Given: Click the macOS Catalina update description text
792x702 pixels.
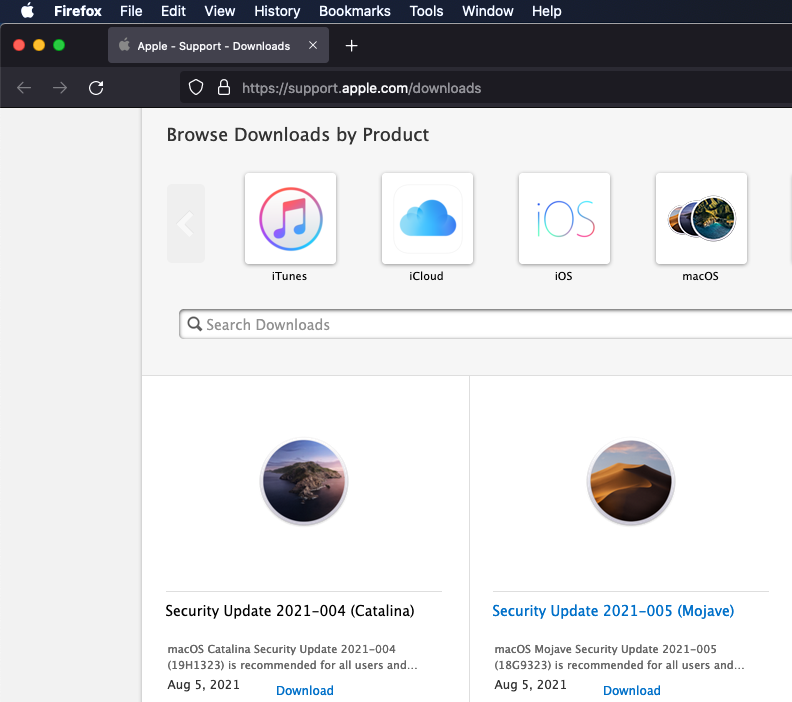Looking at the screenshot, I should (x=292, y=657).
